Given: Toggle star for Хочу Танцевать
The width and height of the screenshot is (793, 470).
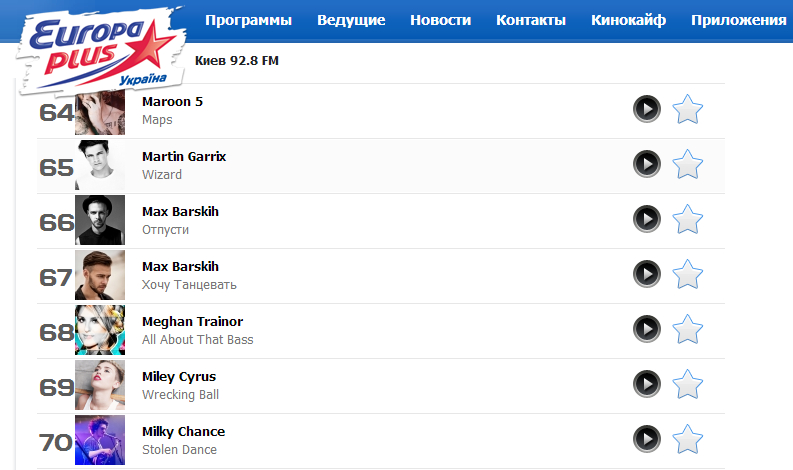Looking at the screenshot, I should (688, 274).
